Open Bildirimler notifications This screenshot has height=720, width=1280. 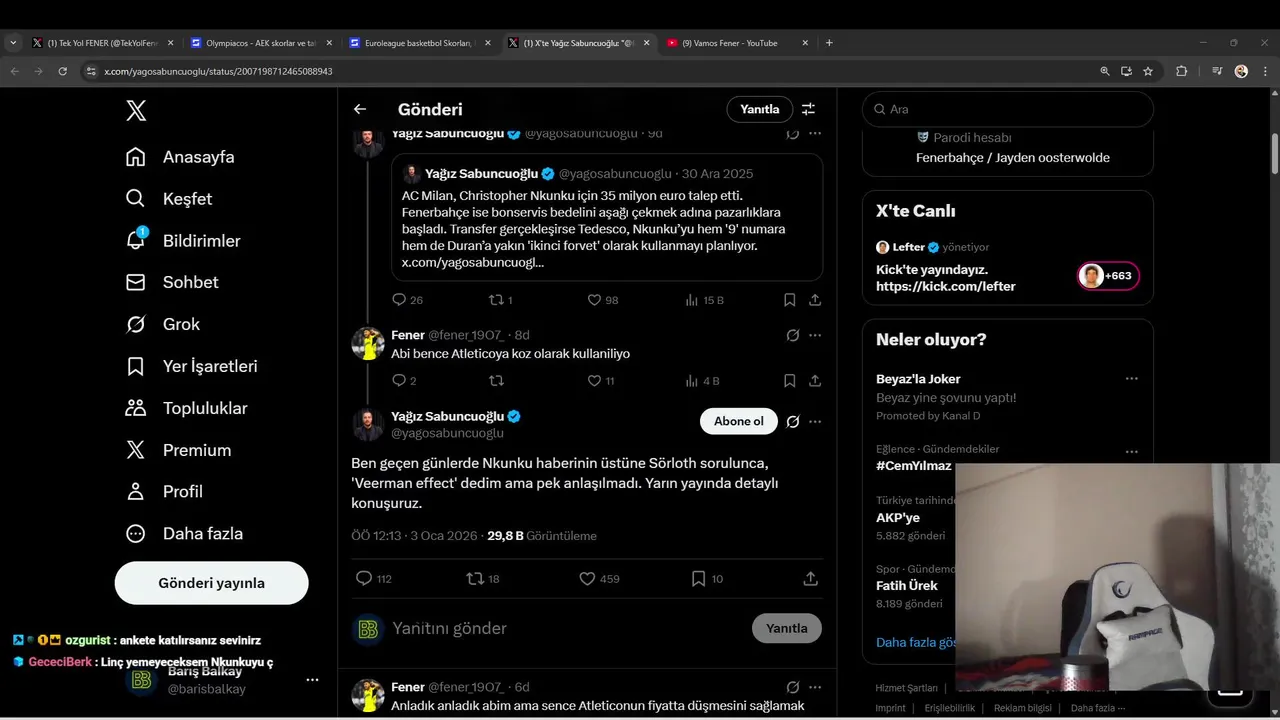pyautogui.click(x=183, y=241)
